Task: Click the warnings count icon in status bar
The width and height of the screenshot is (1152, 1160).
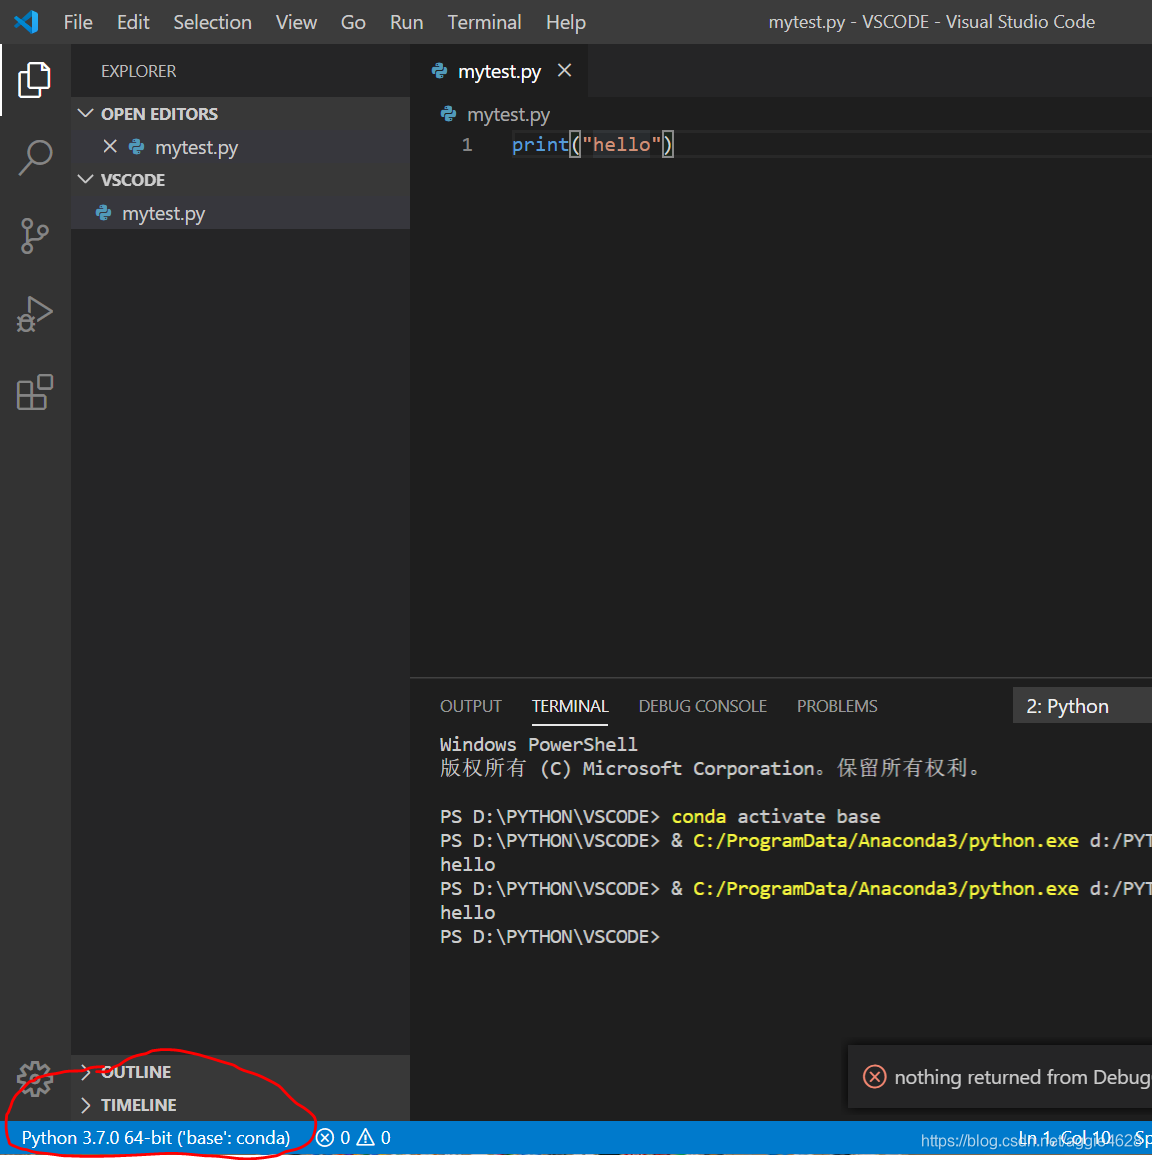Action: click(x=366, y=1138)
